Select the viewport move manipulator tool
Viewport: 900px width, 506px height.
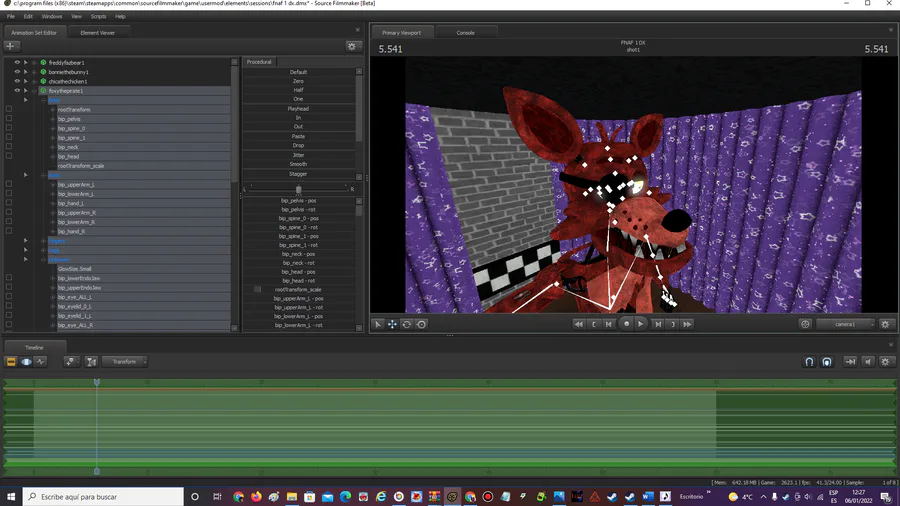pos(392,324)
